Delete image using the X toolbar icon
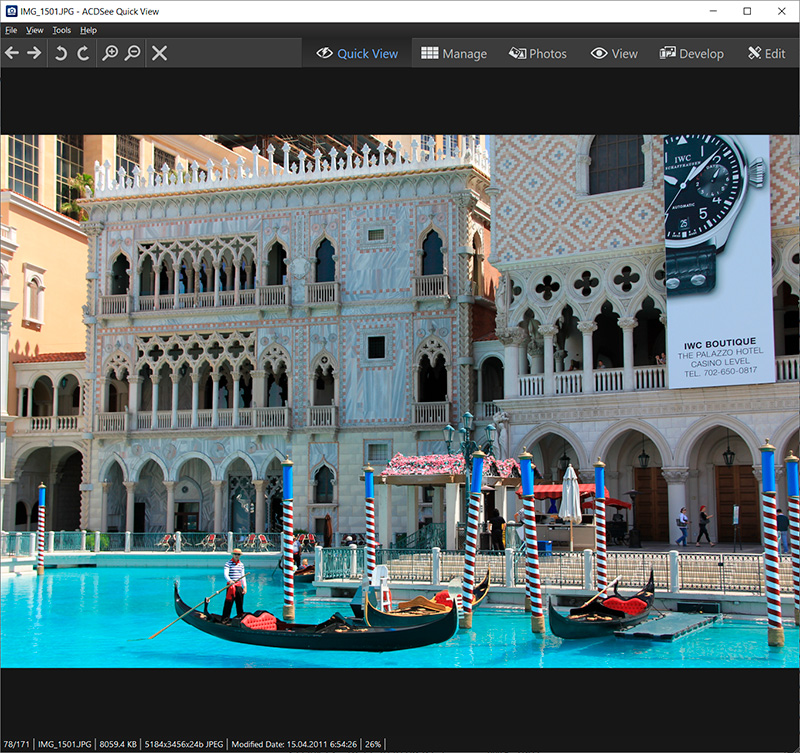 pos(159,53)
